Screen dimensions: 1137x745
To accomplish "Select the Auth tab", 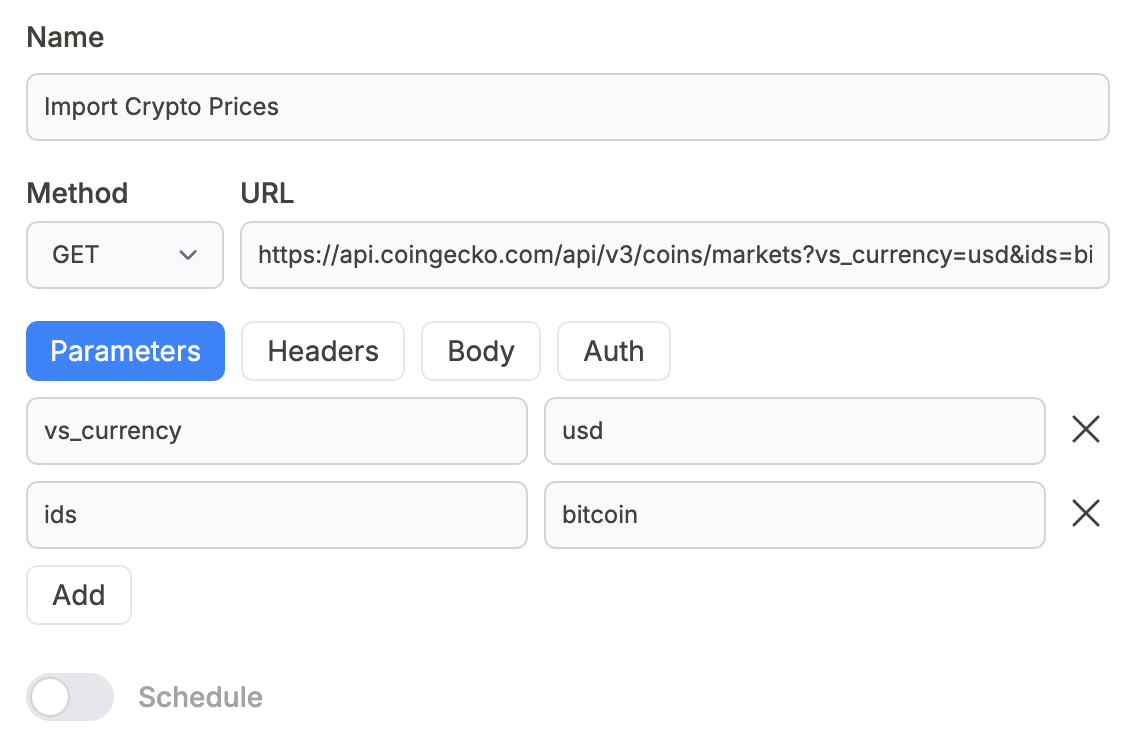I will pyautogui.click(x=613, y=351).
